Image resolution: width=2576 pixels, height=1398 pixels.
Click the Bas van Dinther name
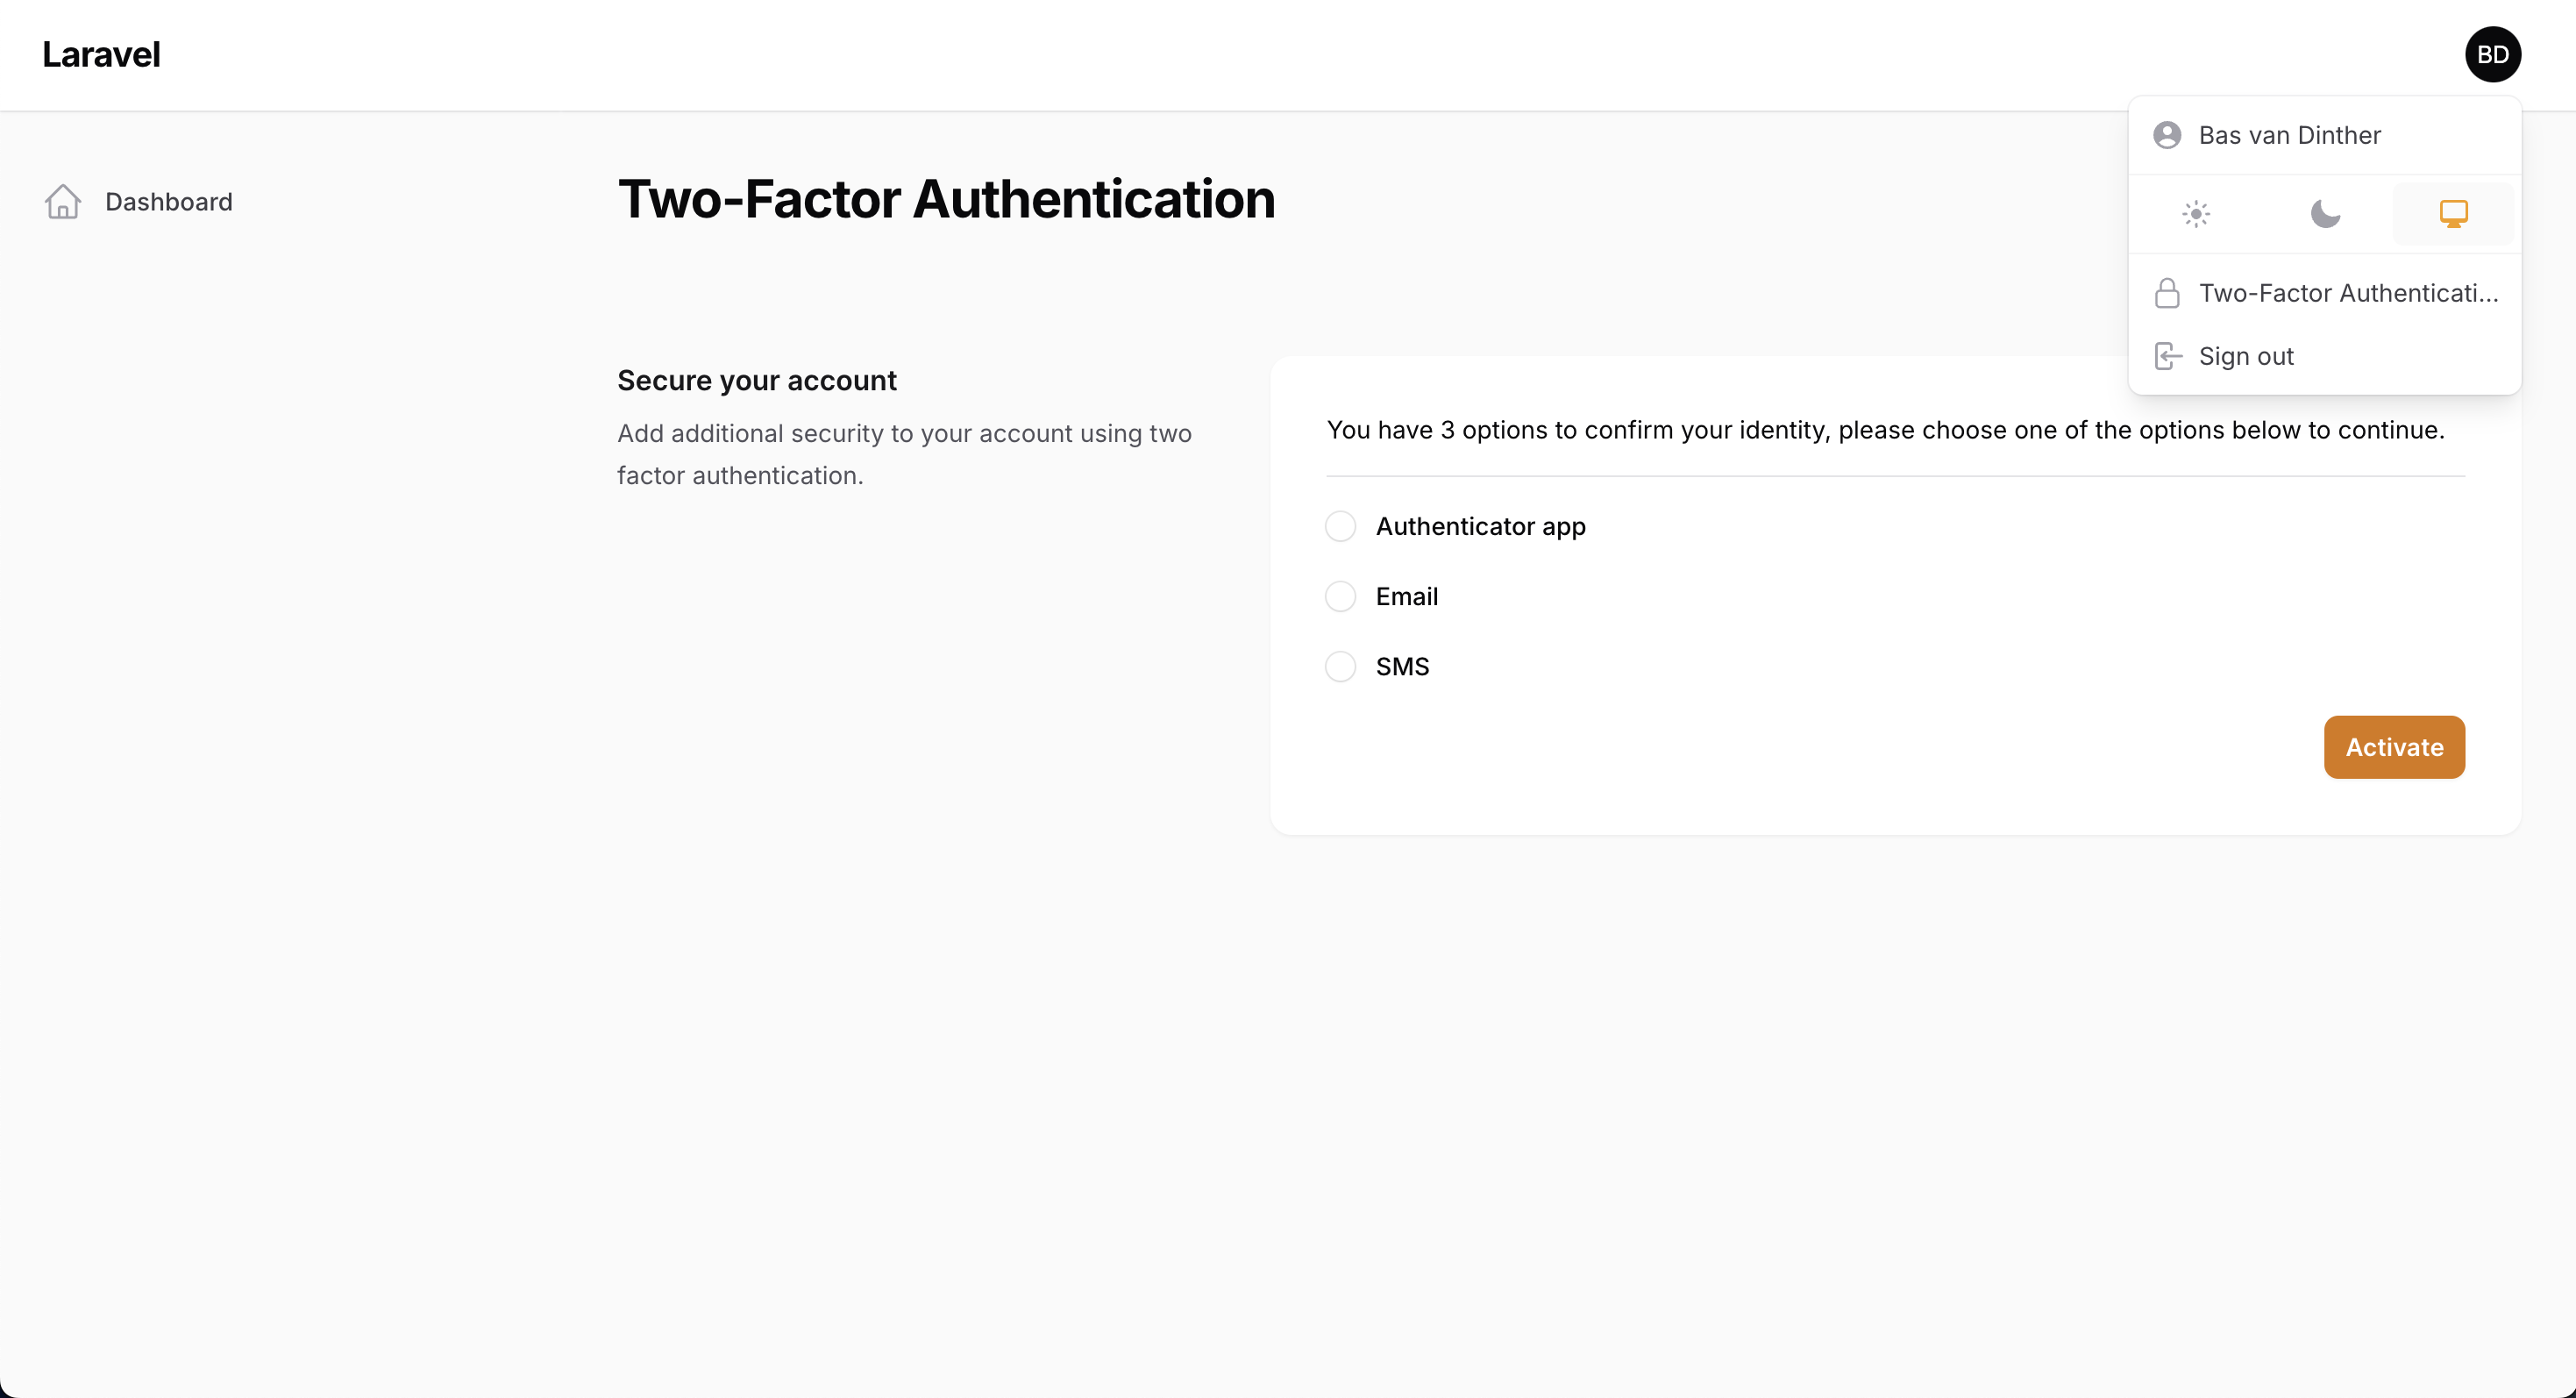click(2289, 135)
